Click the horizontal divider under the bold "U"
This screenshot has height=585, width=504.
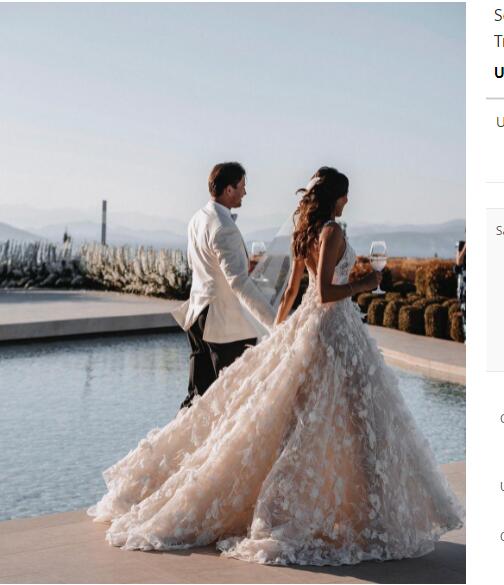point(495,98)
